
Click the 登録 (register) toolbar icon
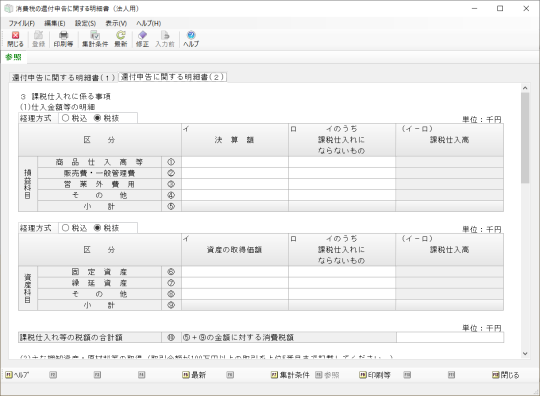pos(39,39)
